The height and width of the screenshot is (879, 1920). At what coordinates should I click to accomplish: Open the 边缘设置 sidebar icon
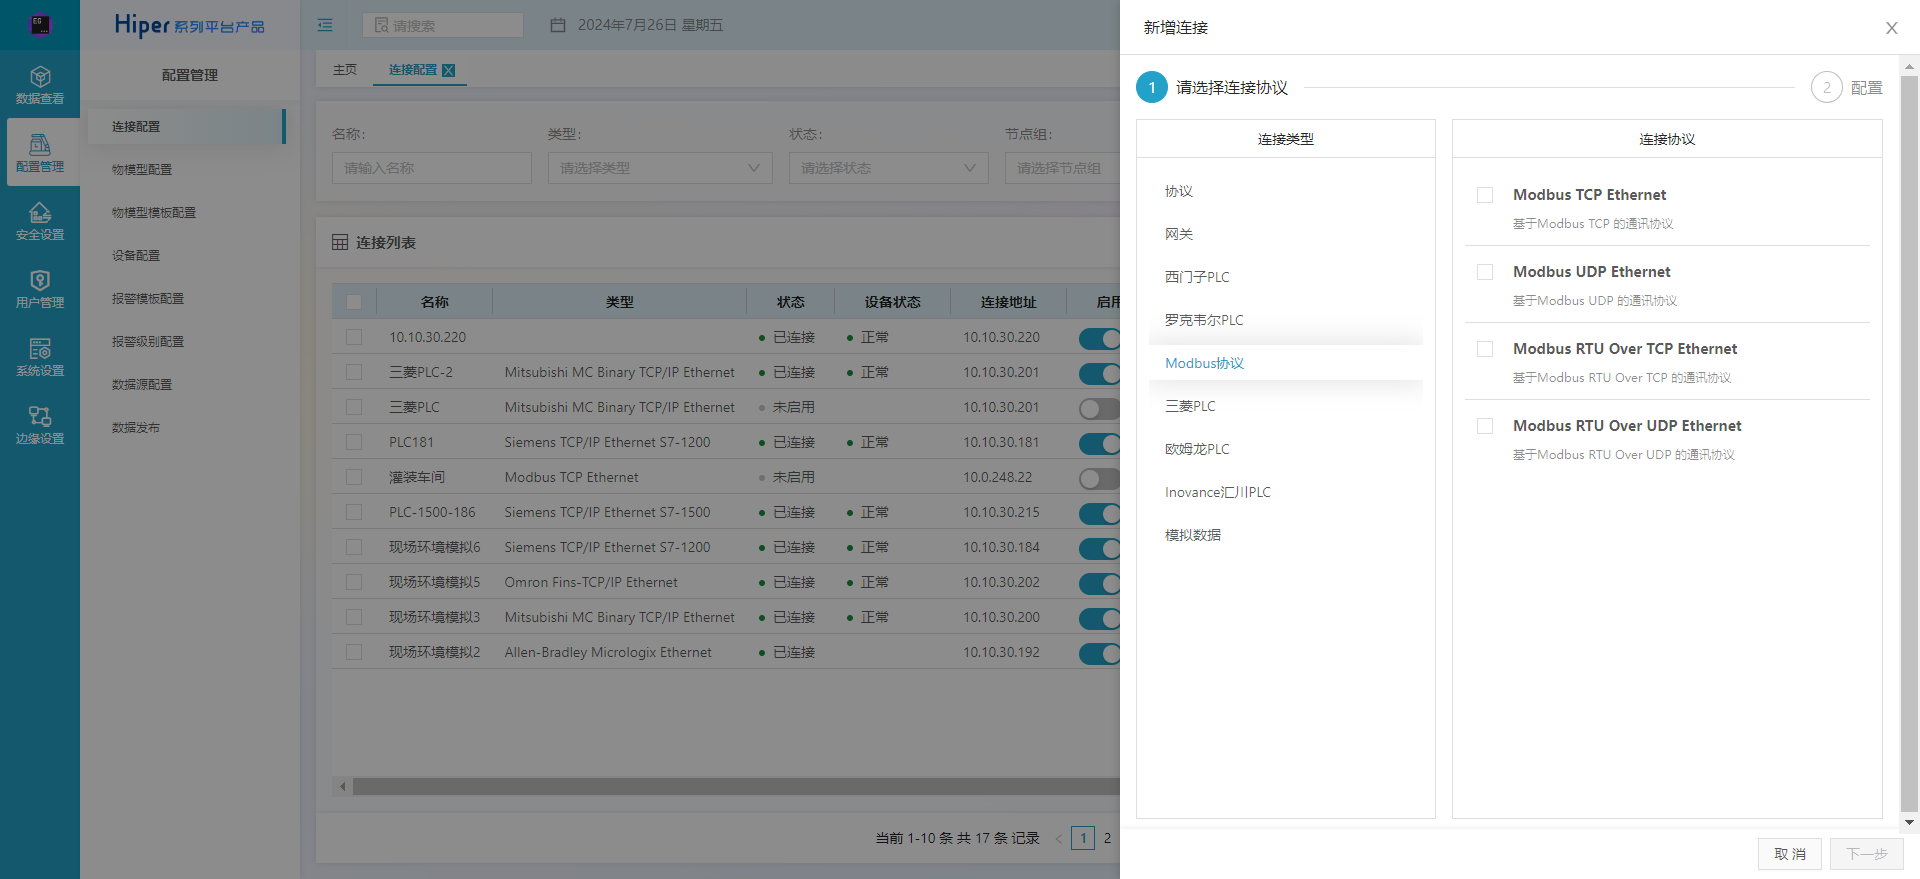tap(40, 425)
